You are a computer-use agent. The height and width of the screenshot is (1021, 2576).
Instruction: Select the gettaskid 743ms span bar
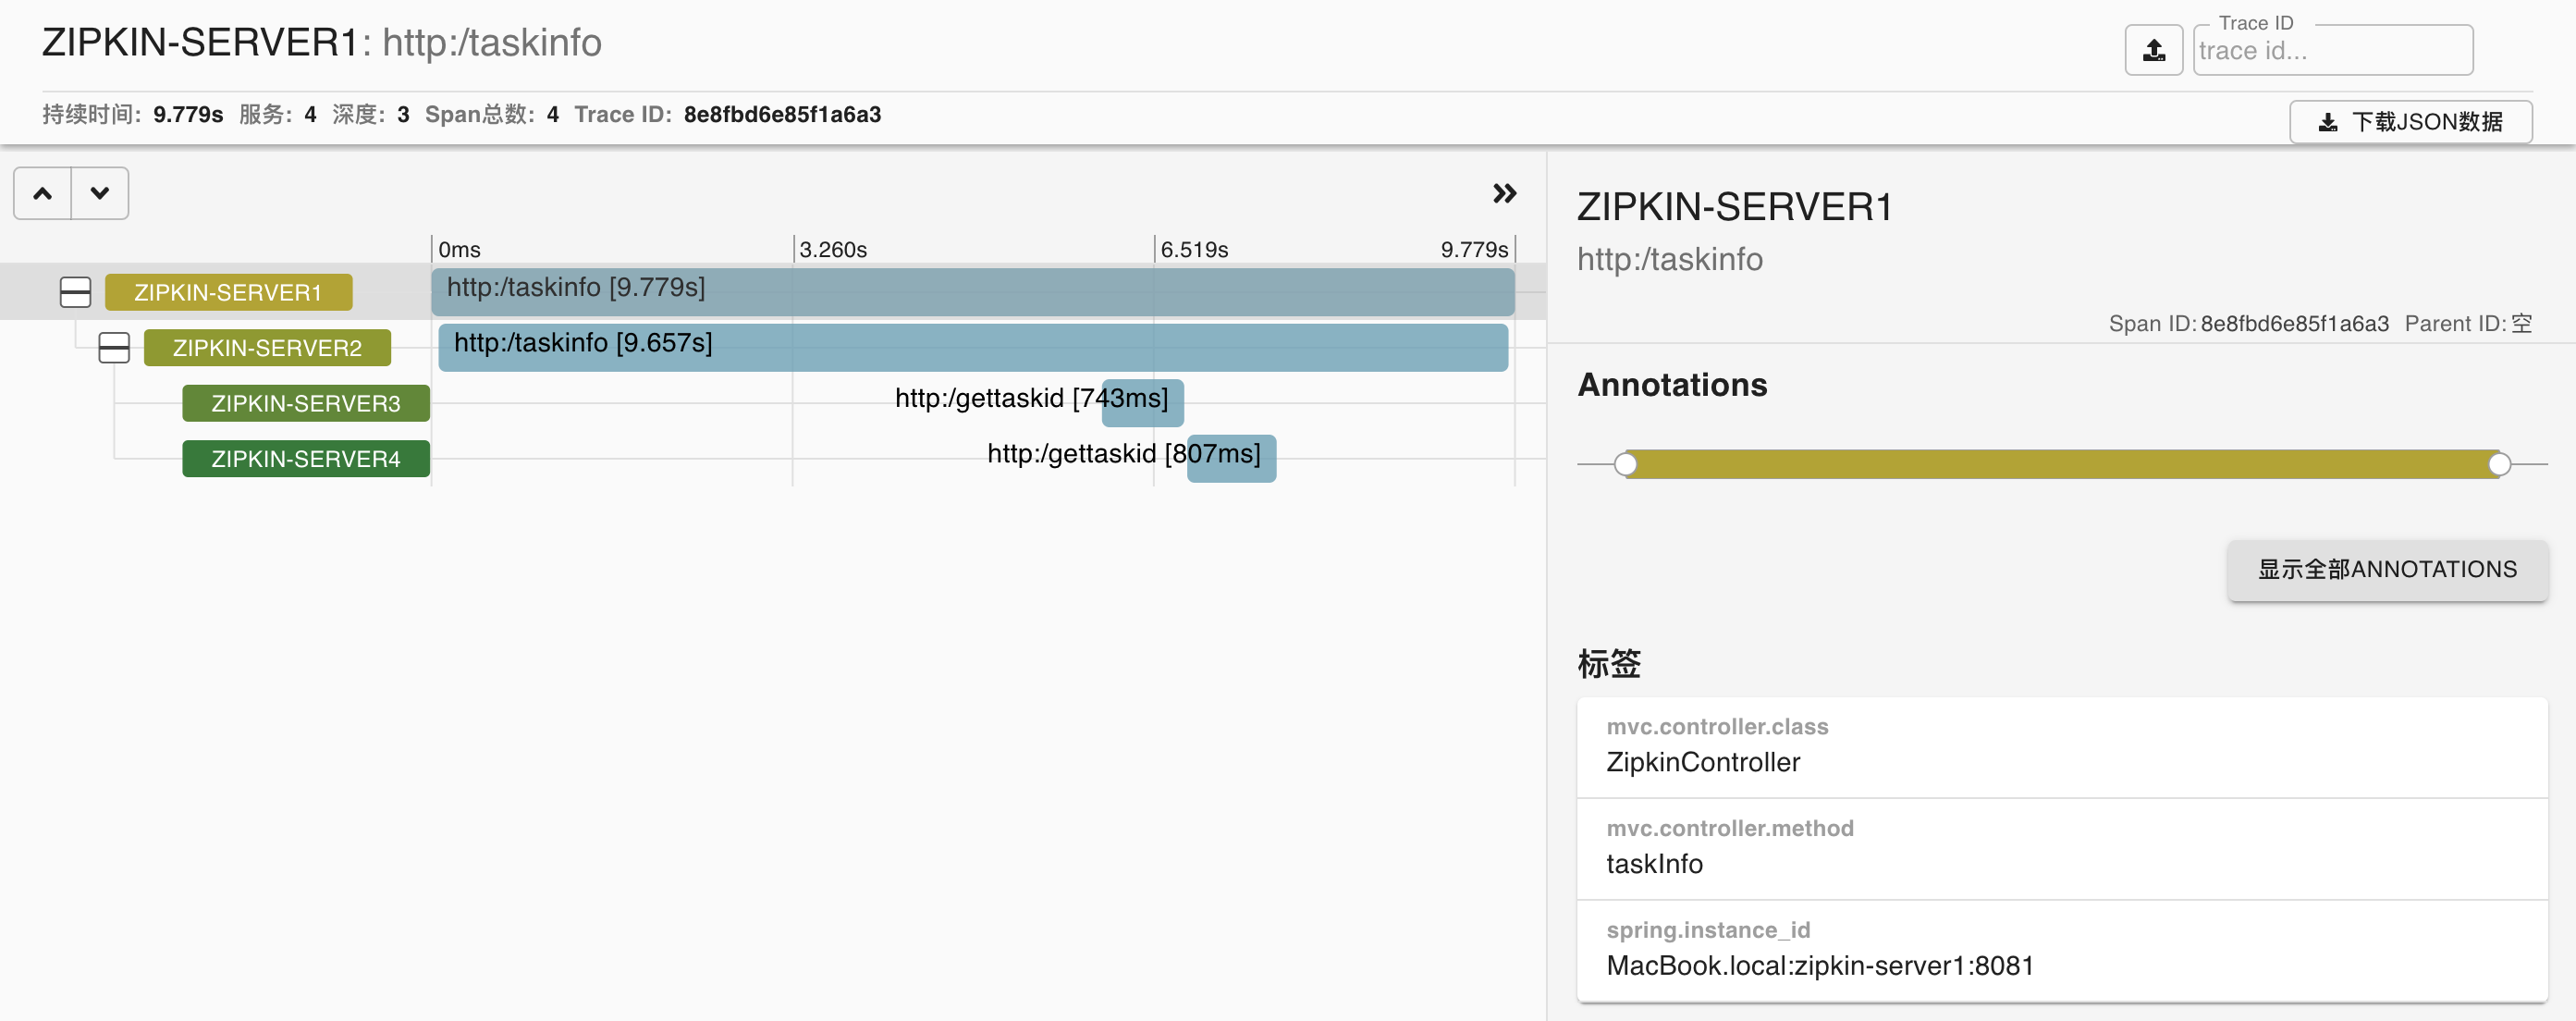coord(1142,403)
